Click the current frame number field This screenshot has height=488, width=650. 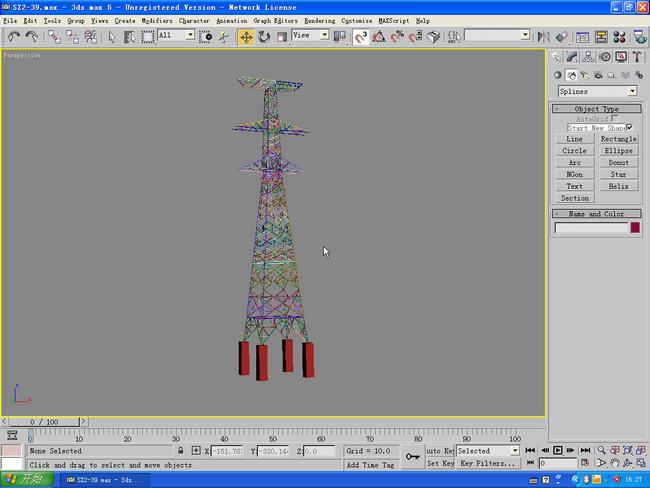(x=558, y=463)
